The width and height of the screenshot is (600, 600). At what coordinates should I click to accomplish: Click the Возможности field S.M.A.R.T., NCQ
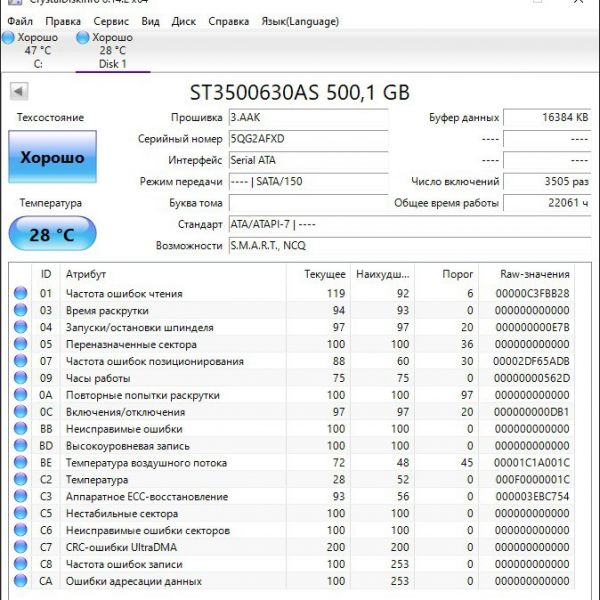[410, 246]
